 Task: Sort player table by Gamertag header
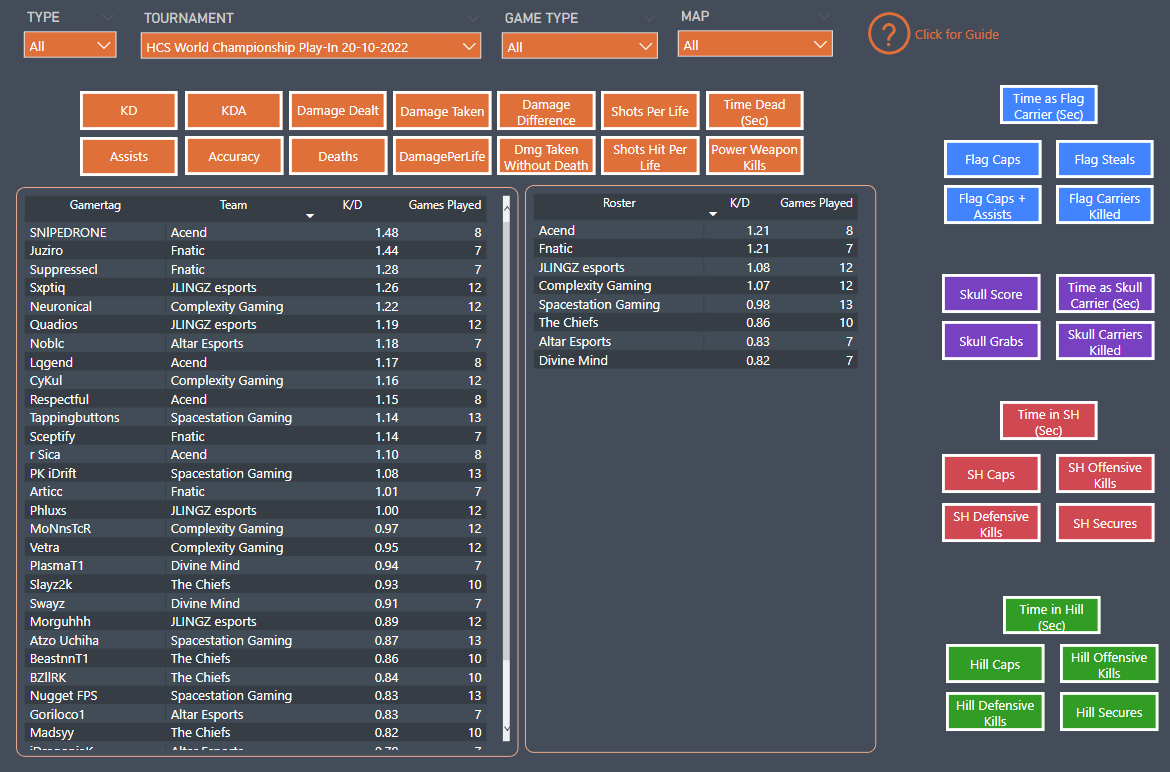coord(95,205)
